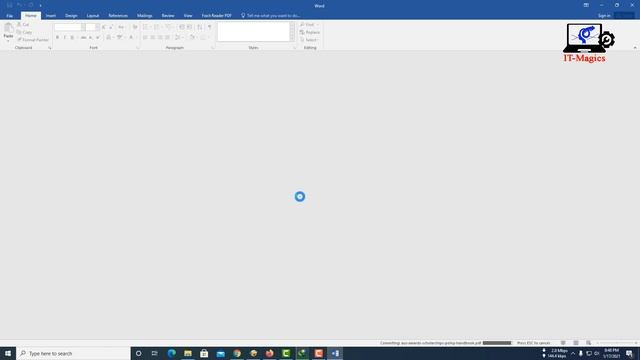This screenshot has height=360, width=640.
Task: Open Firefox from the taskbar
Action: click(269, 353)
